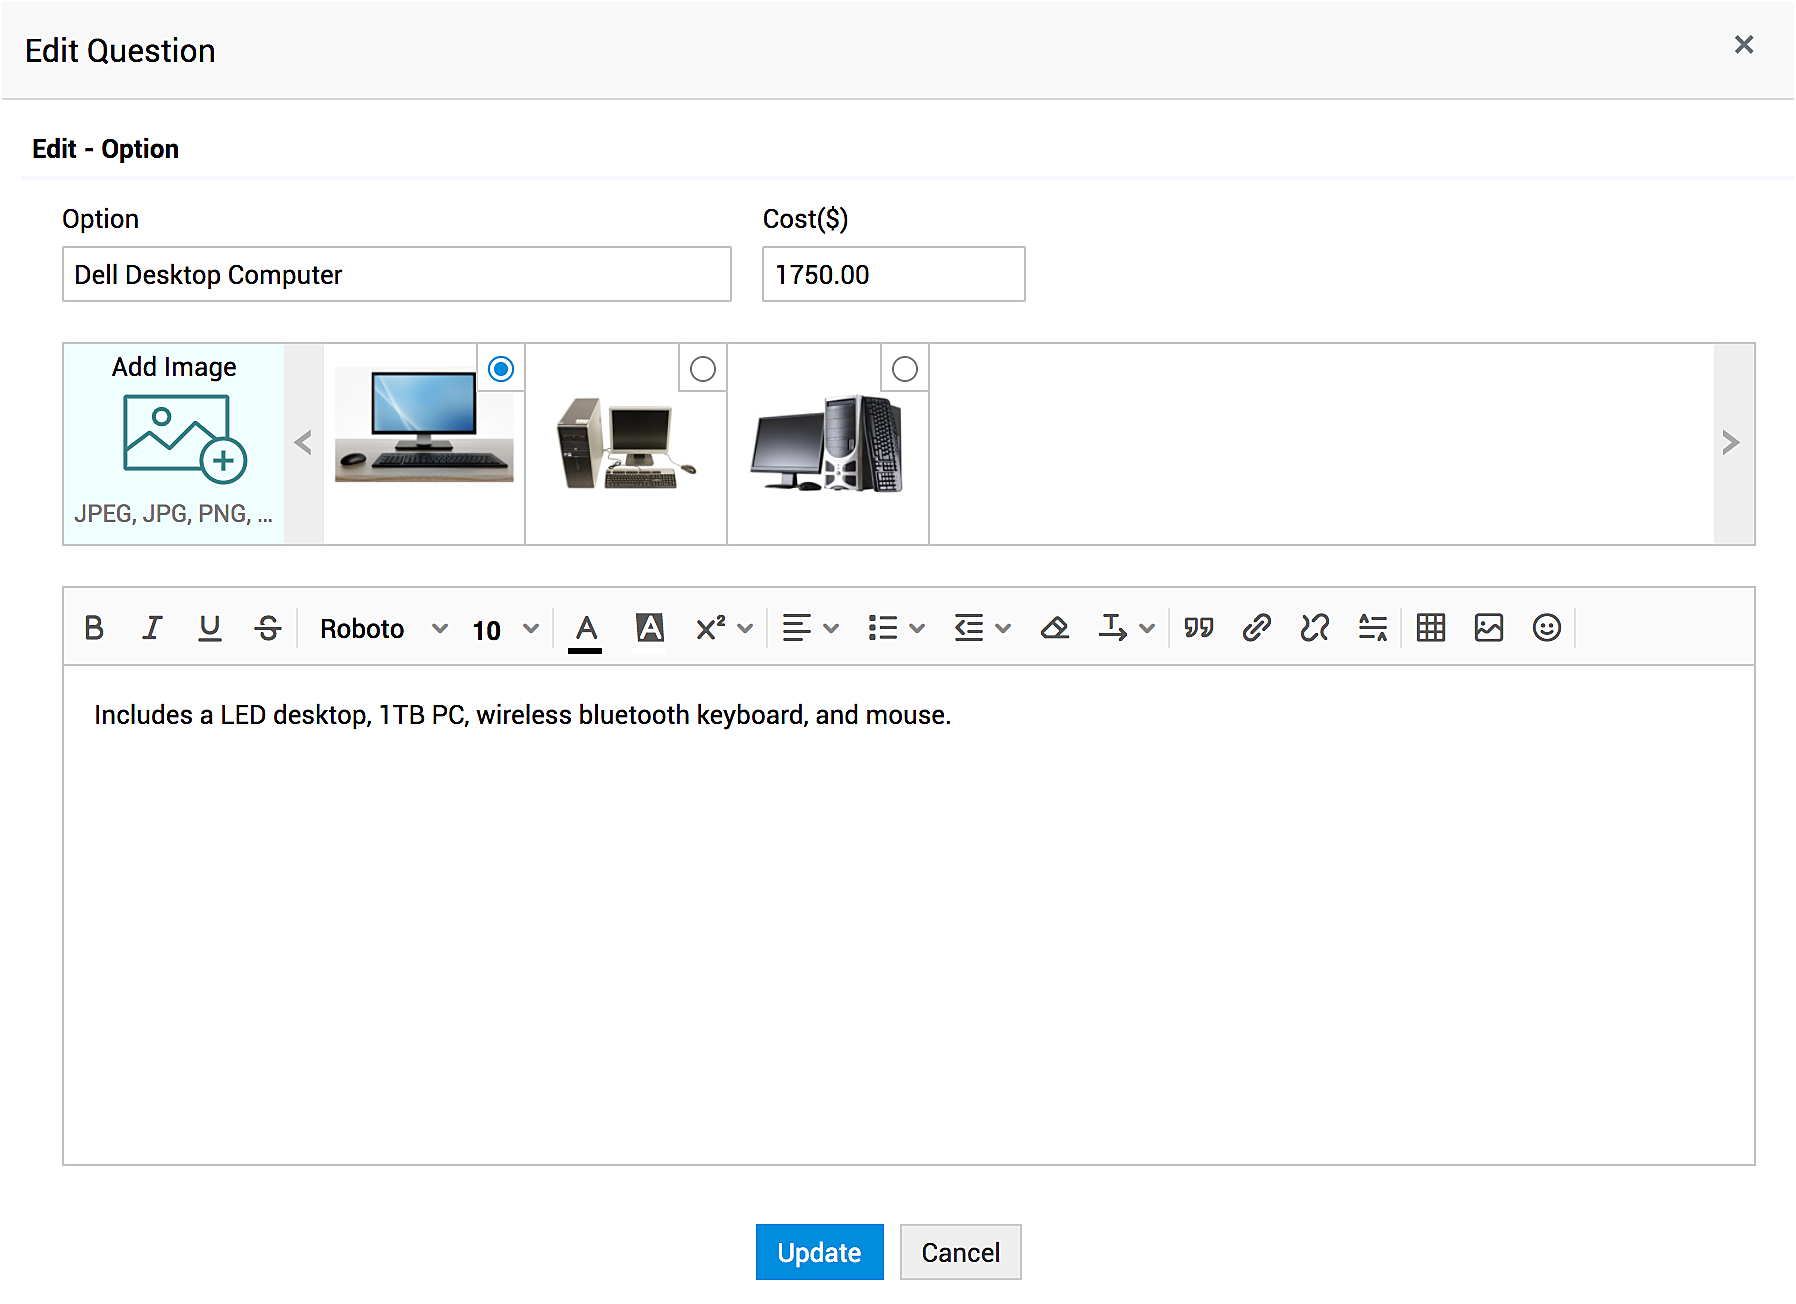Image resolution: width=1796 pixels, height=1304 pixels.
Task: Insert a table into description
Action: [x=1430, y=628]
